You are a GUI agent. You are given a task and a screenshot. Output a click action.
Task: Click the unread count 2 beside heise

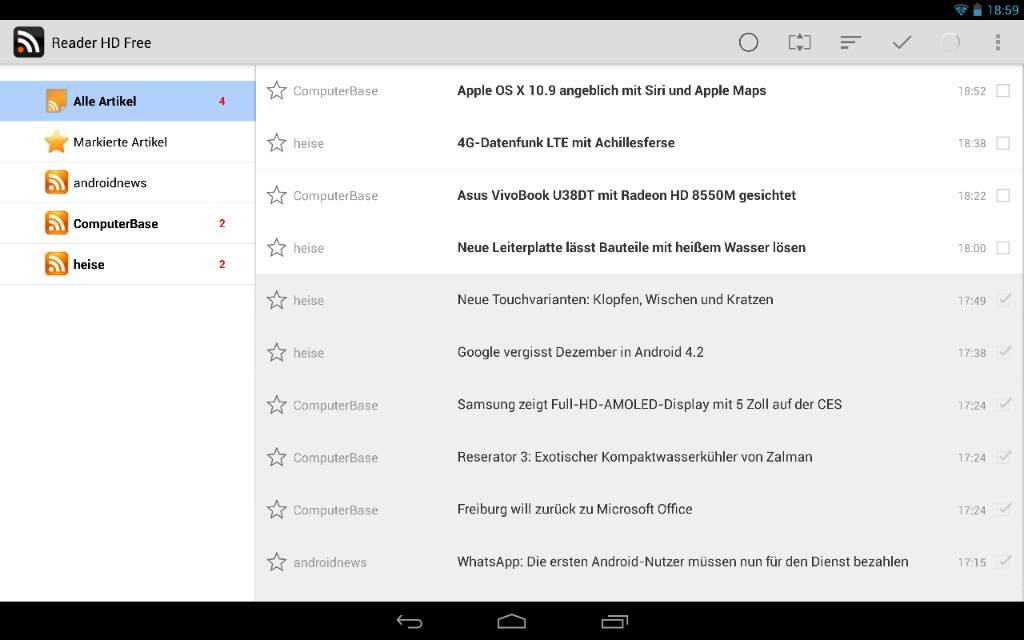pyautogui.click(x=222, y=264)
